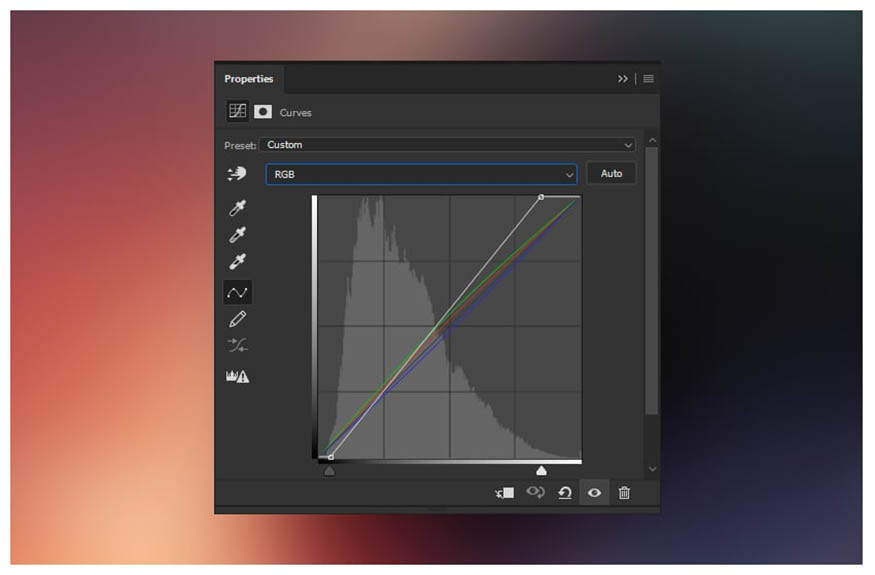Click the Preset label text
The width and height of the screenshot is (875, 575).
(240, 146)
